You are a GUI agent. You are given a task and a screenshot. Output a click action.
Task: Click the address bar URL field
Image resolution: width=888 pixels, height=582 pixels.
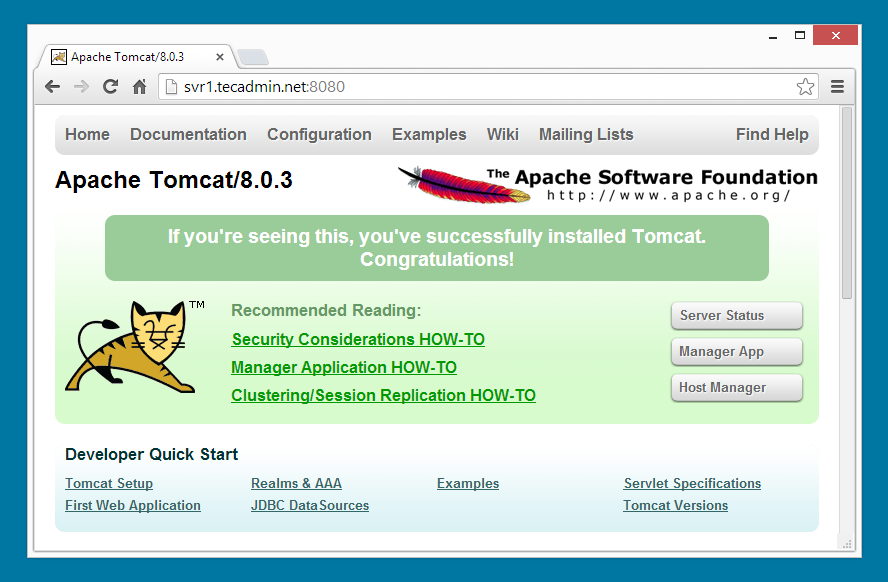(x=480, y=87)
